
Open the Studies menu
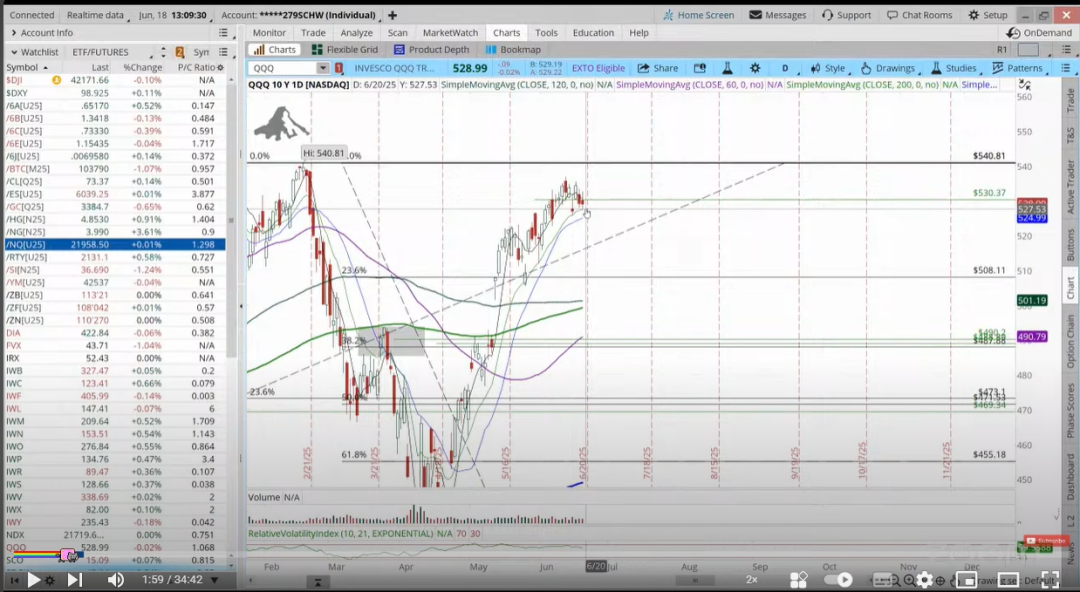(x=954, y=68)
